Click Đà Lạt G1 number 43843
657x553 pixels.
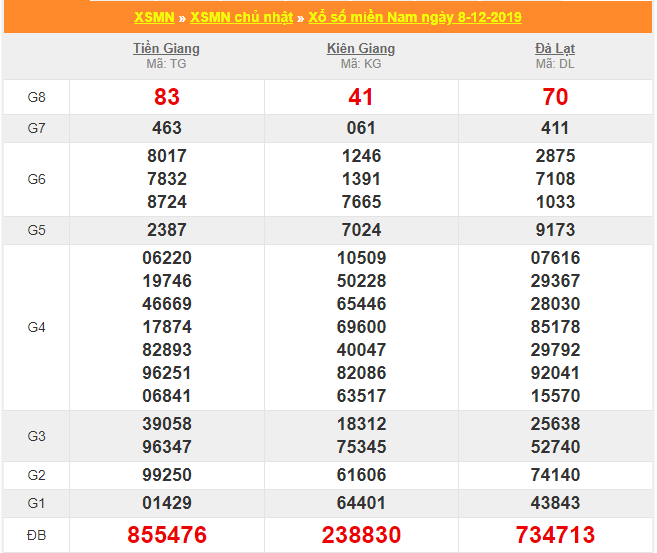[x=555, y=501]
